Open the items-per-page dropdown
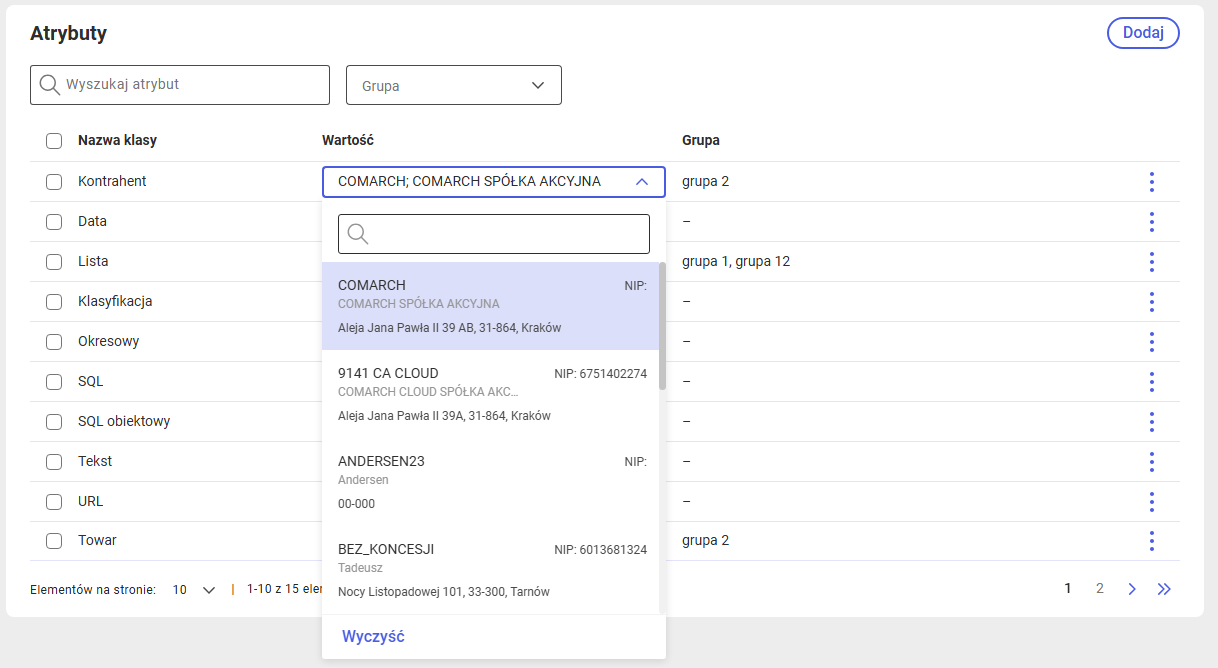The height and width of the screenshot is (668, 1218). tap(194, 590)
